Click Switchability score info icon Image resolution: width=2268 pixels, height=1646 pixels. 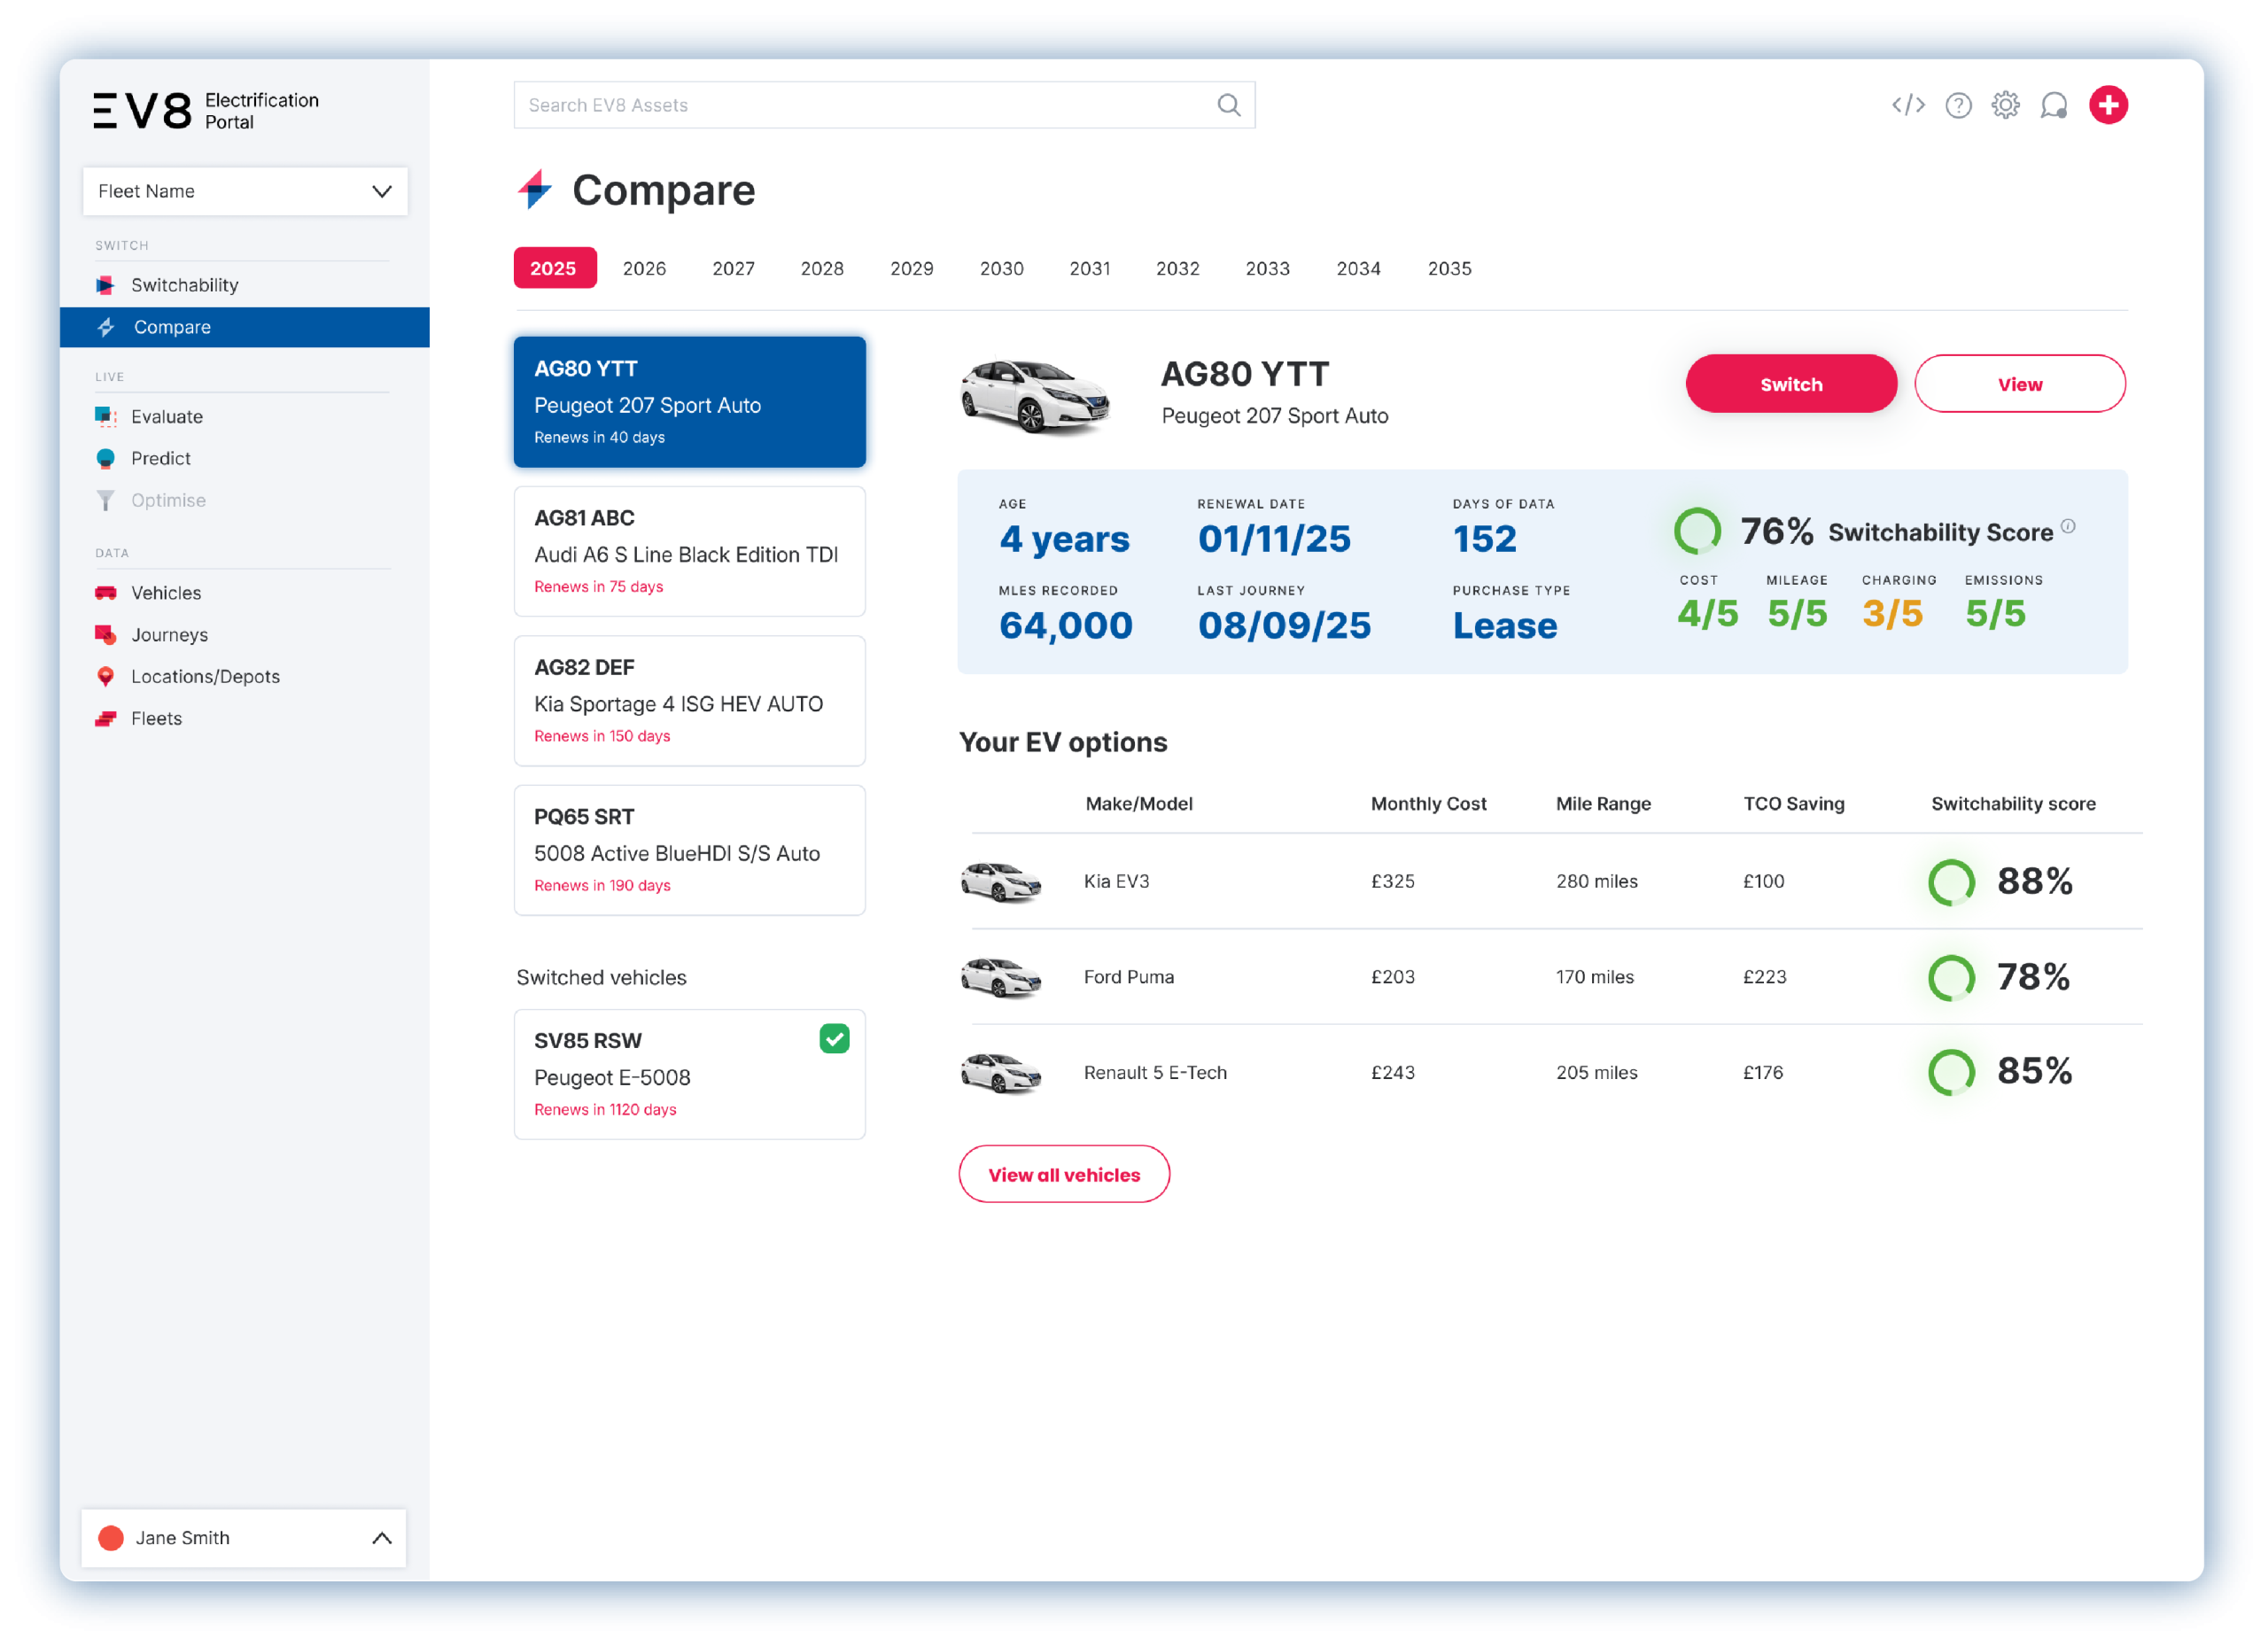click(x=2068, y=526)
